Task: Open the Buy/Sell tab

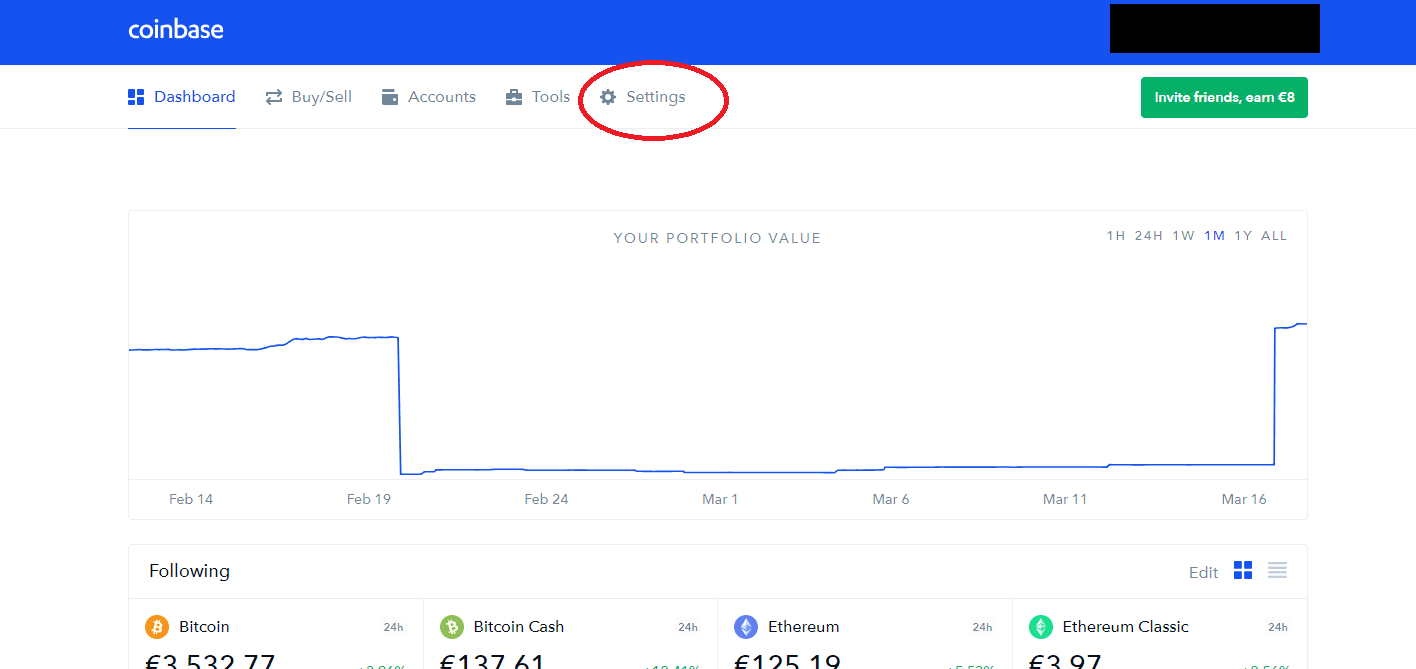Action: (321, 97)
